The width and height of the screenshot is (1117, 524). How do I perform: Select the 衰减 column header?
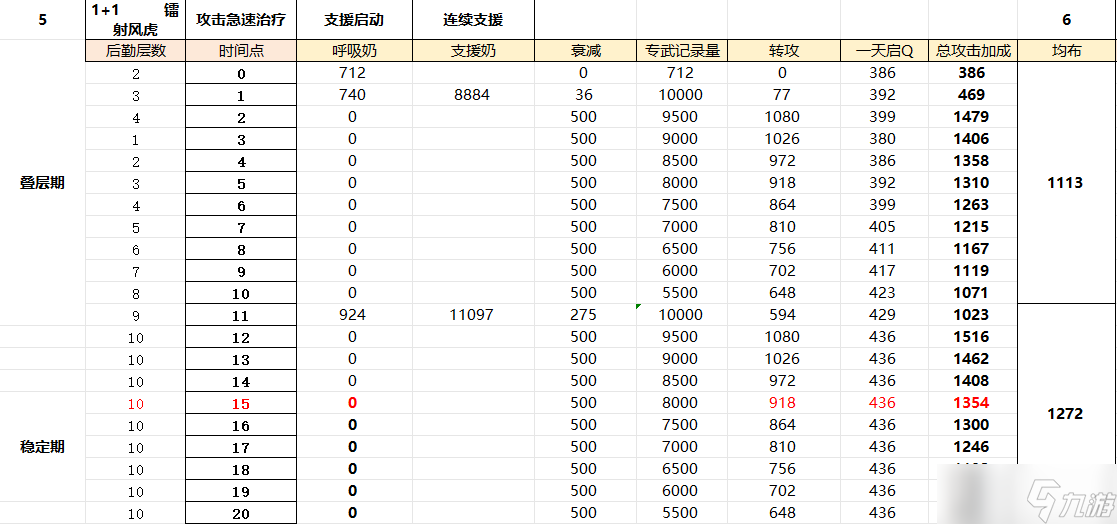585,51
